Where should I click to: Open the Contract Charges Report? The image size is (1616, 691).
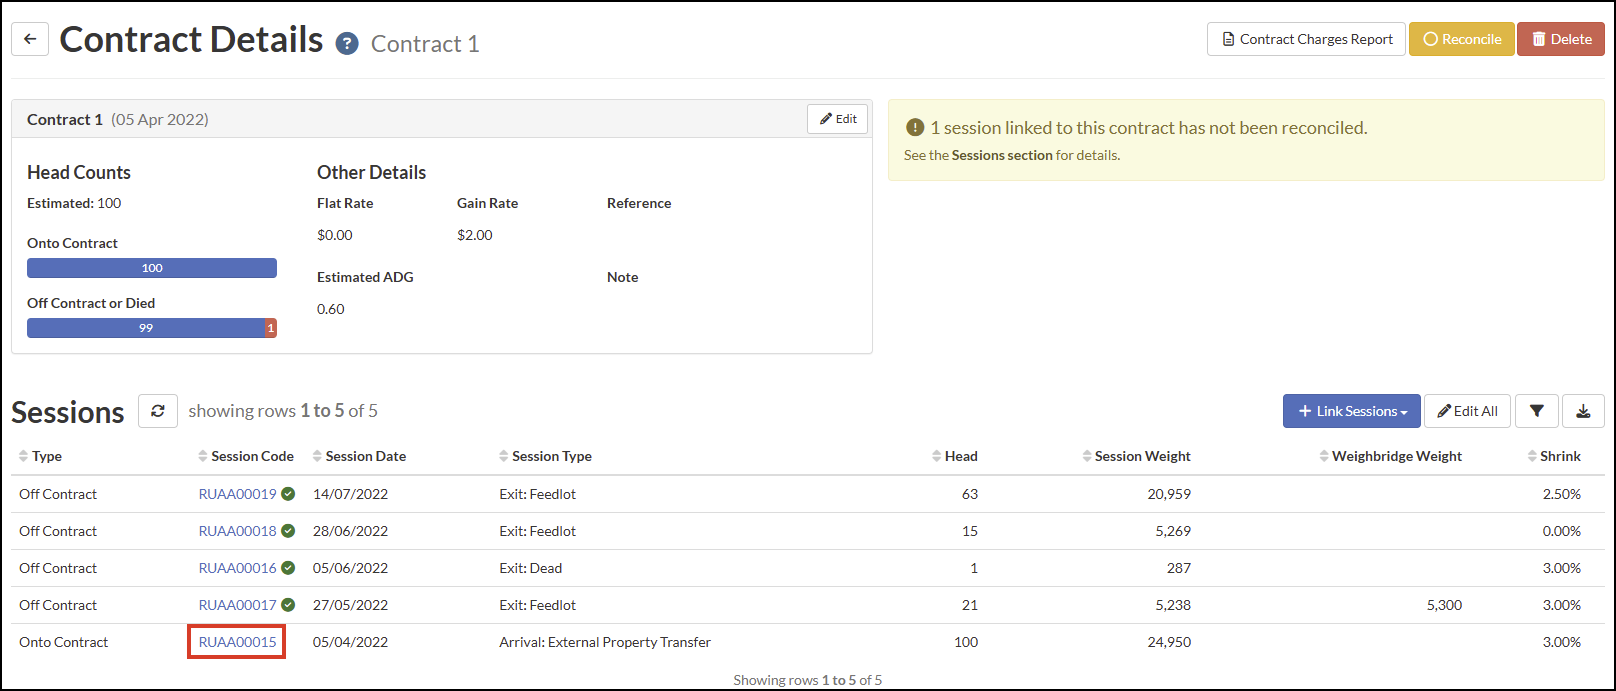click(x=1306, y=39)
